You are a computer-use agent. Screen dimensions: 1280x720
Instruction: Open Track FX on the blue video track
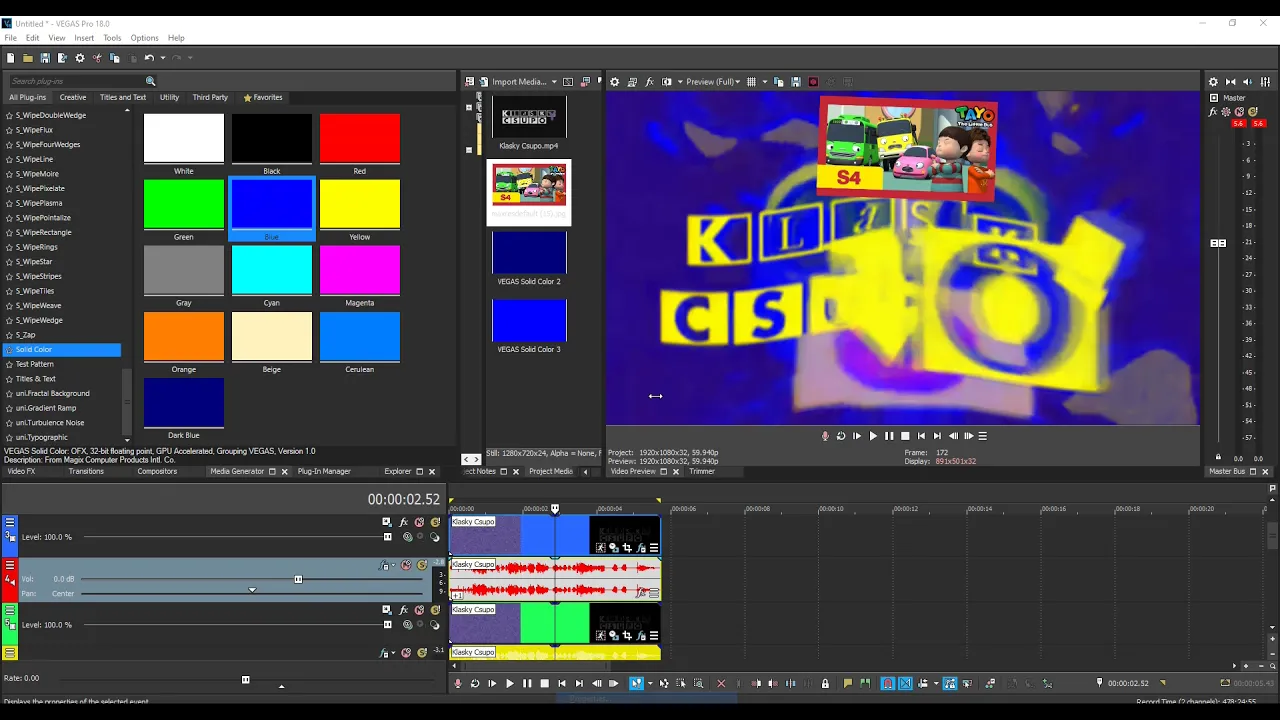click(403, 522)
